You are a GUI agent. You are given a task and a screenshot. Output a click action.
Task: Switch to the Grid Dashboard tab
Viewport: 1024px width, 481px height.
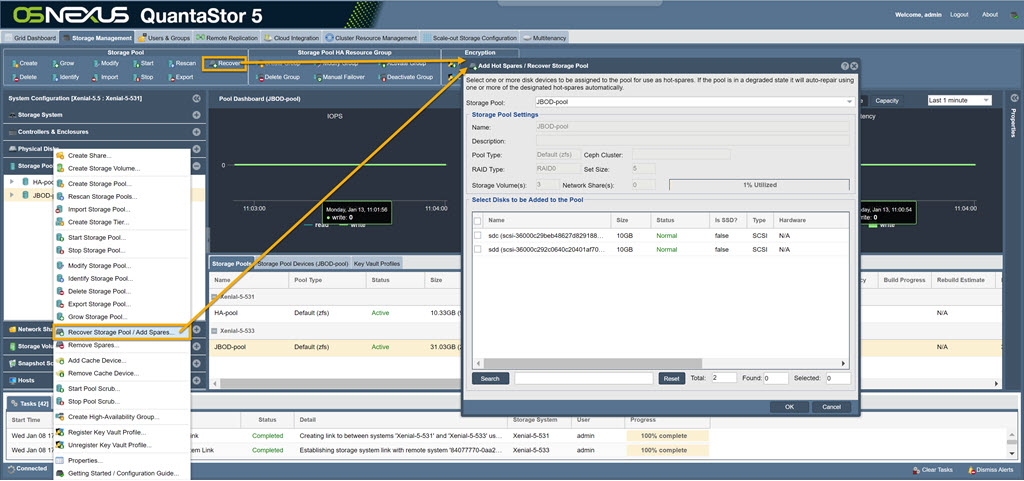coord(31,38)
